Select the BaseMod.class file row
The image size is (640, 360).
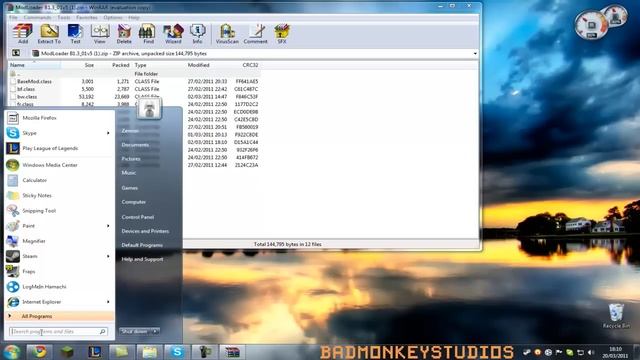click(x=135, y=82)
